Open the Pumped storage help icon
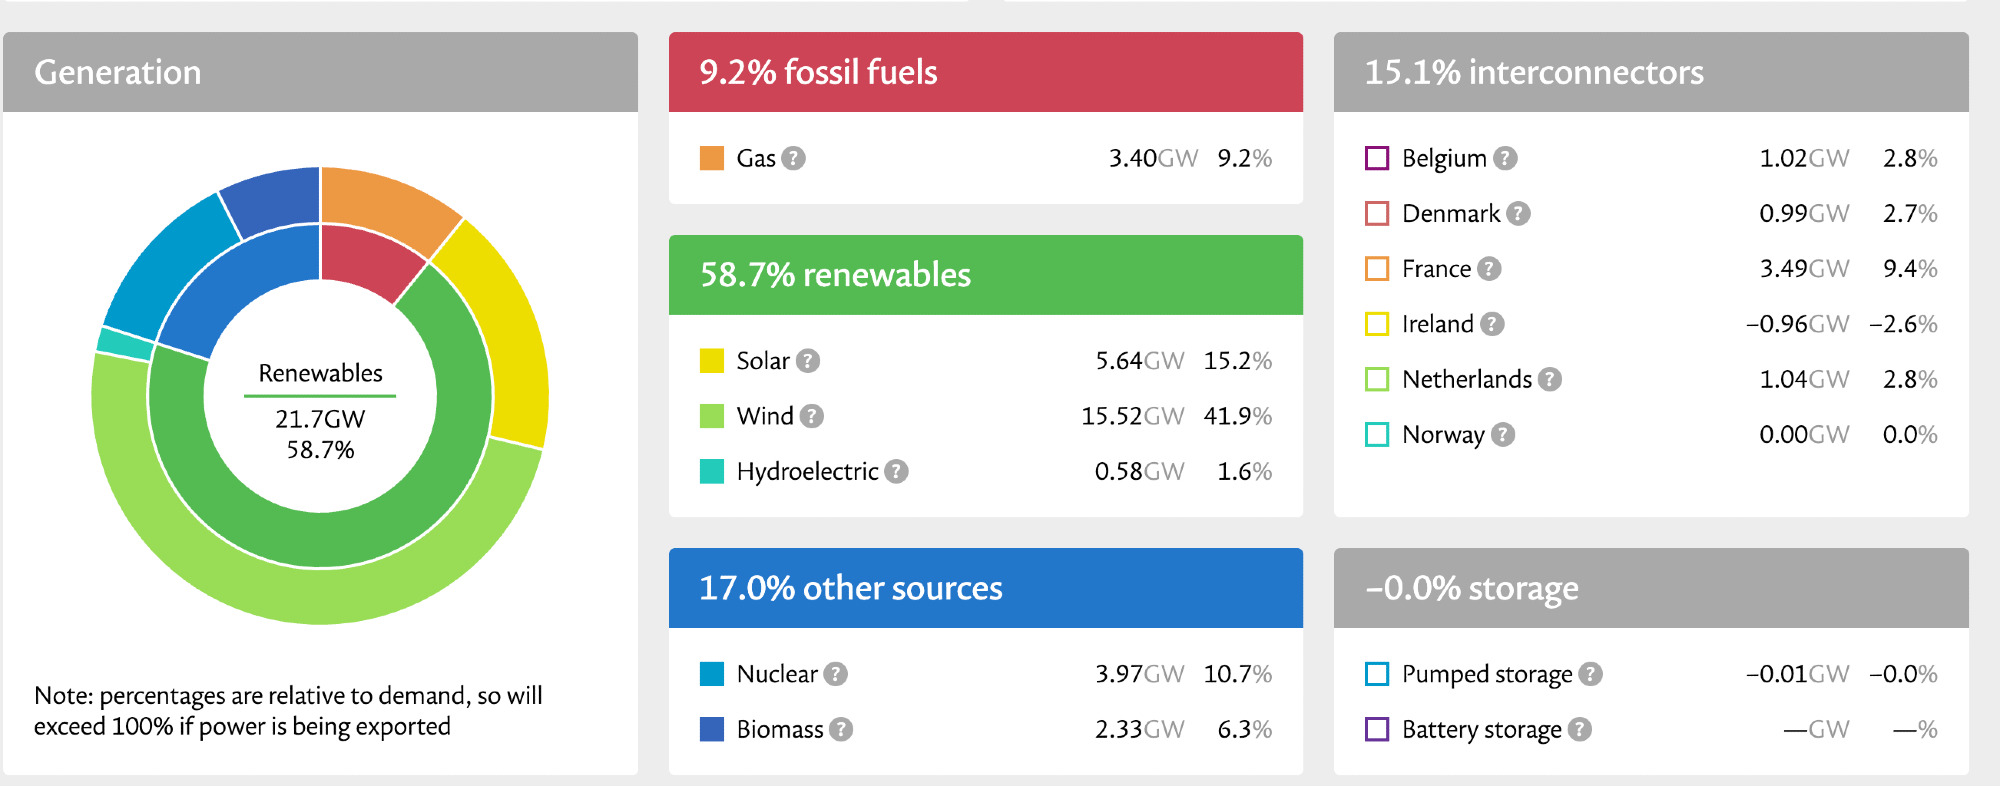This screenshot has width=2000, height=786. click(x=1590, y=674)
